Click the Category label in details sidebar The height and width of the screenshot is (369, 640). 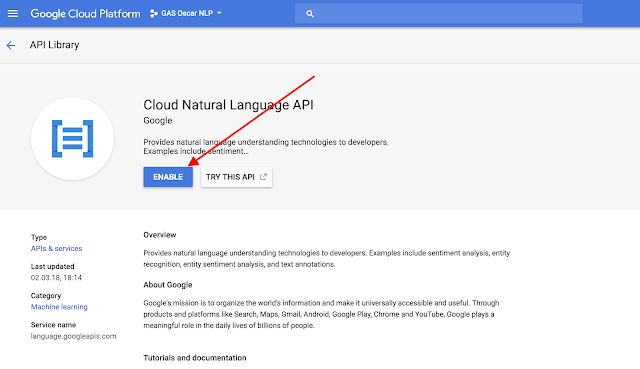(46, 296)
